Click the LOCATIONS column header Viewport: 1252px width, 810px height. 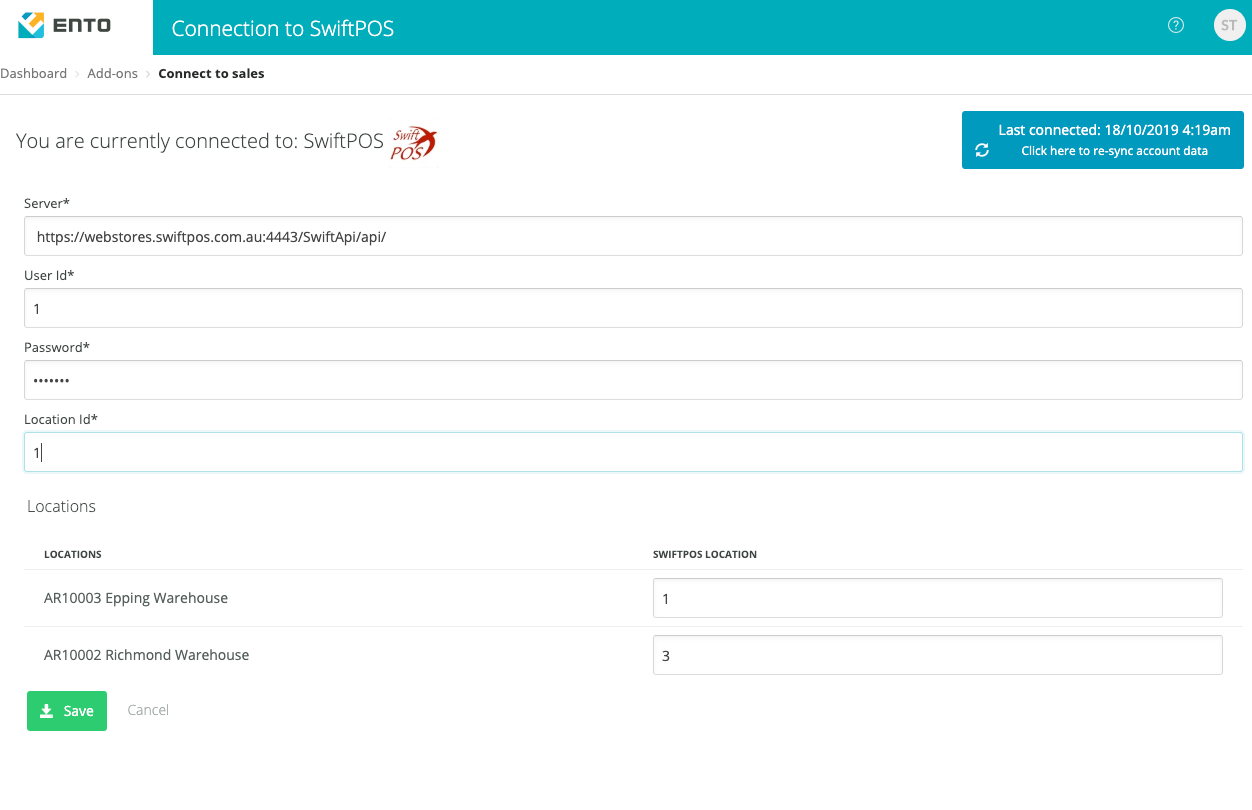pos(73,554)
